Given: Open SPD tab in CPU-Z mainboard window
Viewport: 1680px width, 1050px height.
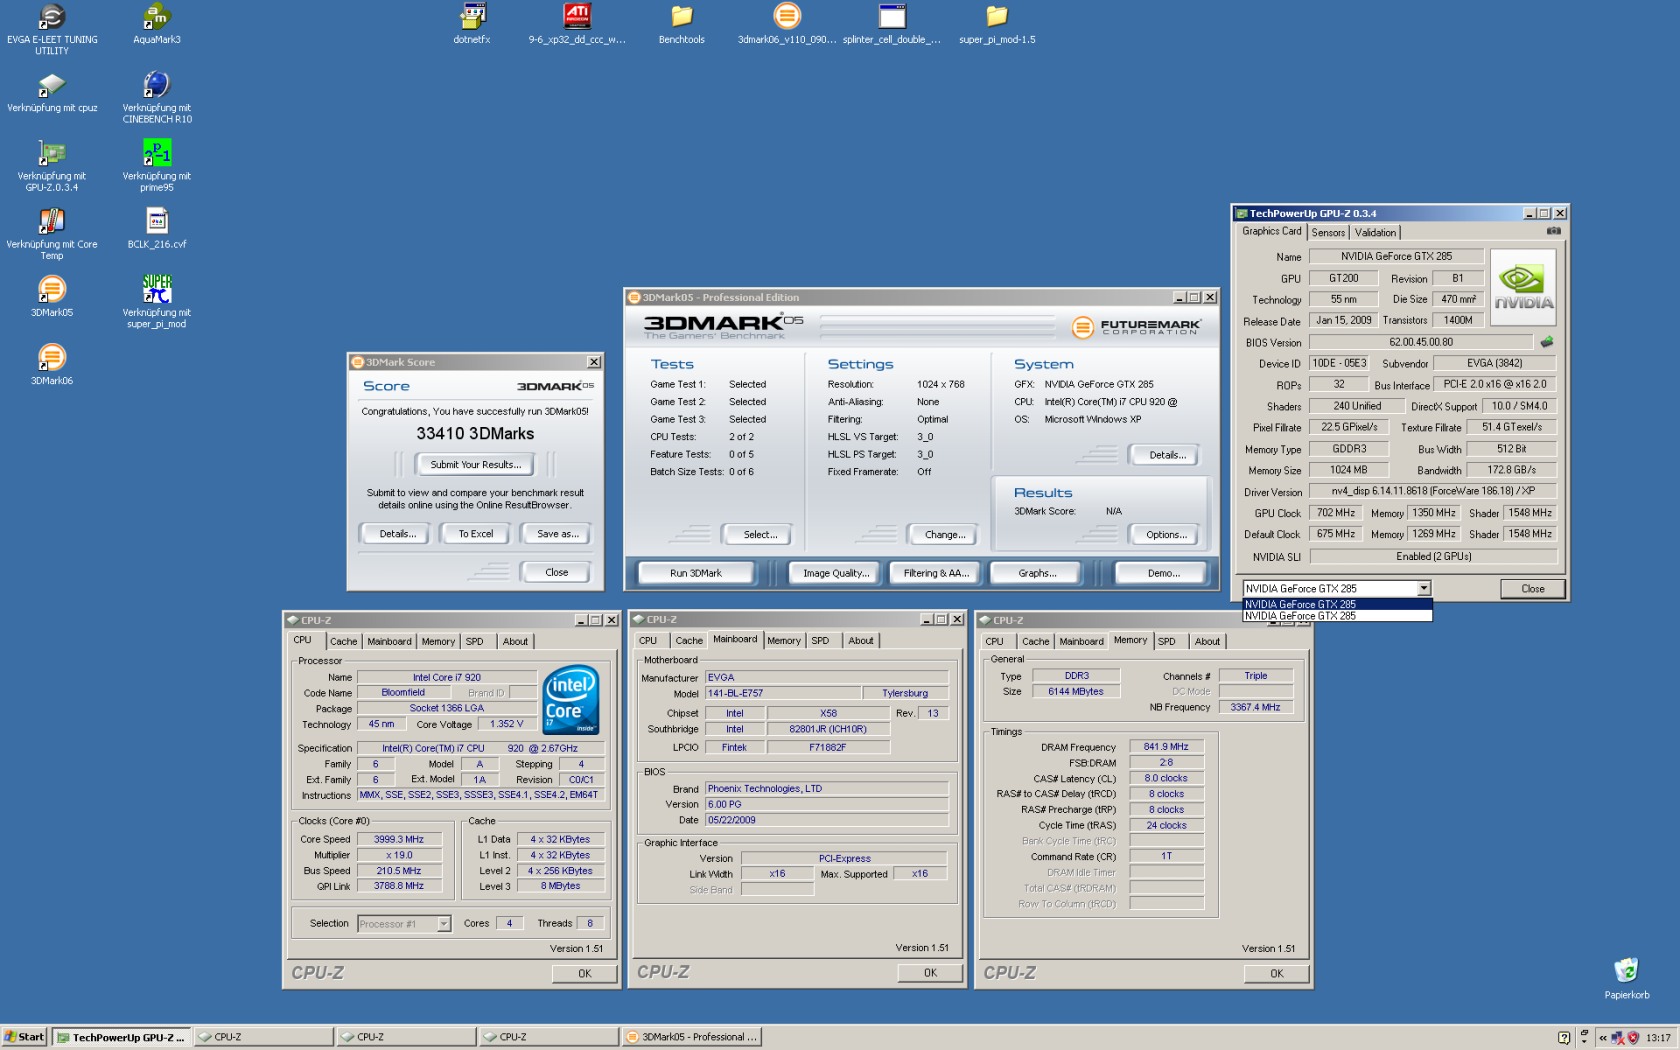Looking at the screenshot, I should click(820, 641).
